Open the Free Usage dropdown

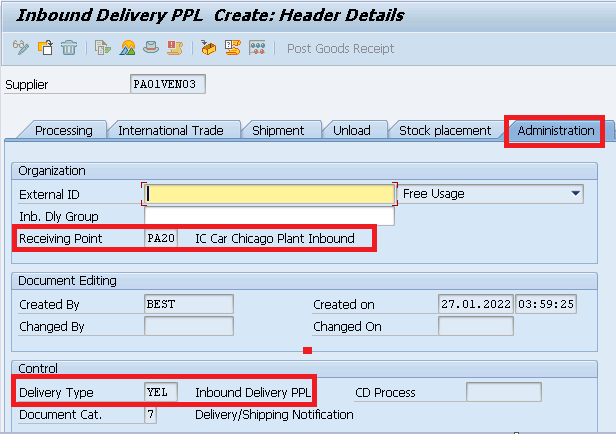(491, 194)
